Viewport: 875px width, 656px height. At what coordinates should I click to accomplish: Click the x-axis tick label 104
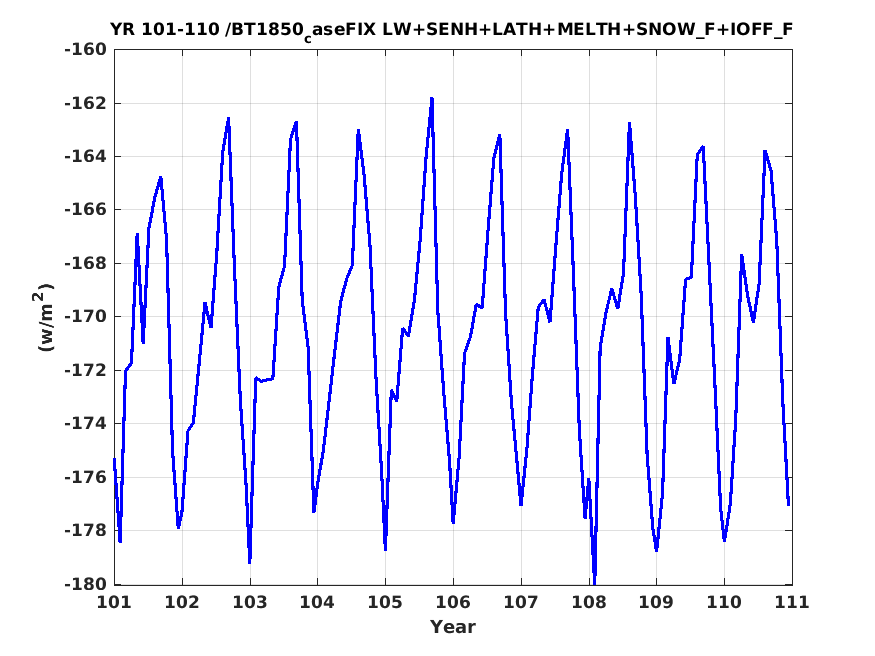pyautogui.click(x=318, y=602)
